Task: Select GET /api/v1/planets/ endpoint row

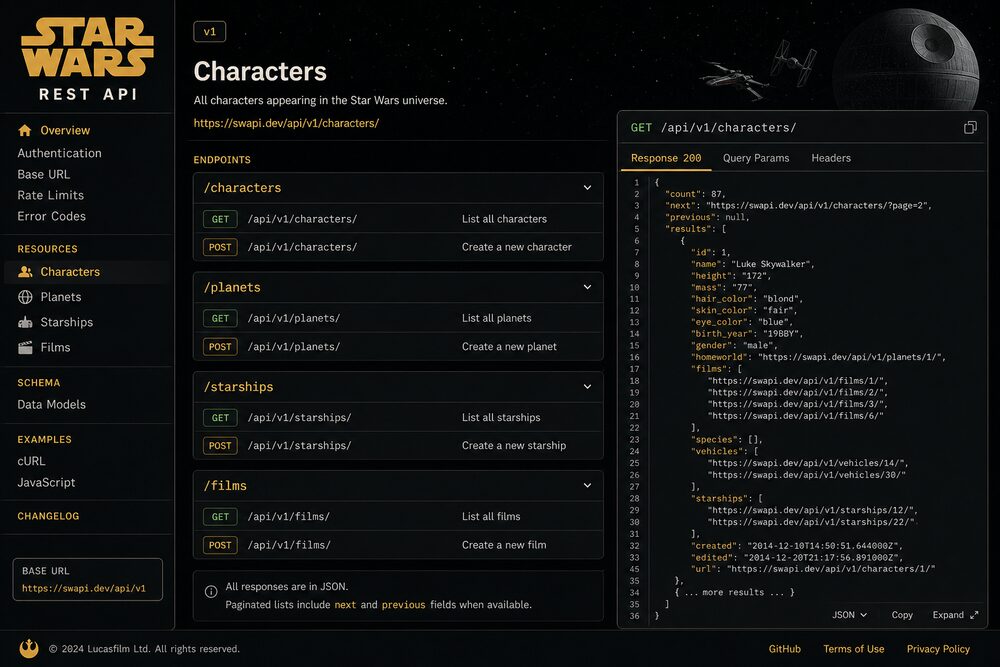Action: 398,318
